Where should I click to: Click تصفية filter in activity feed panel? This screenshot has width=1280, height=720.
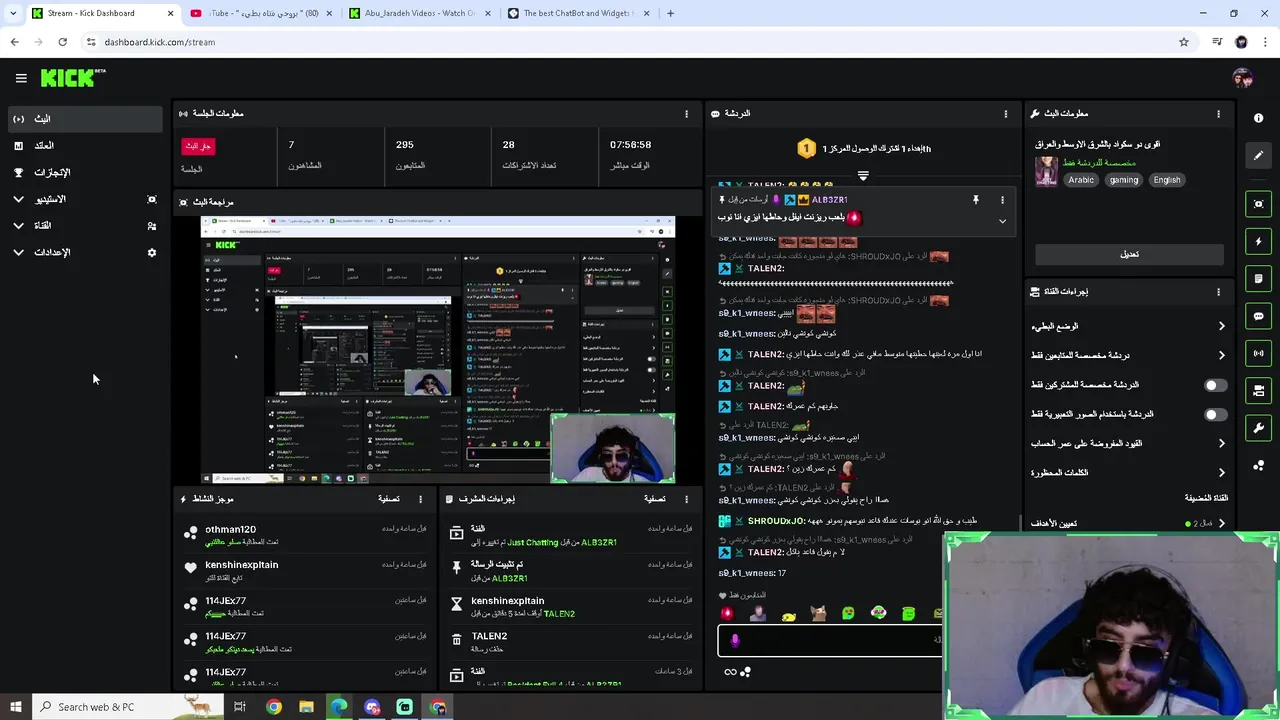pyautogui.click(x=389, y=499)
